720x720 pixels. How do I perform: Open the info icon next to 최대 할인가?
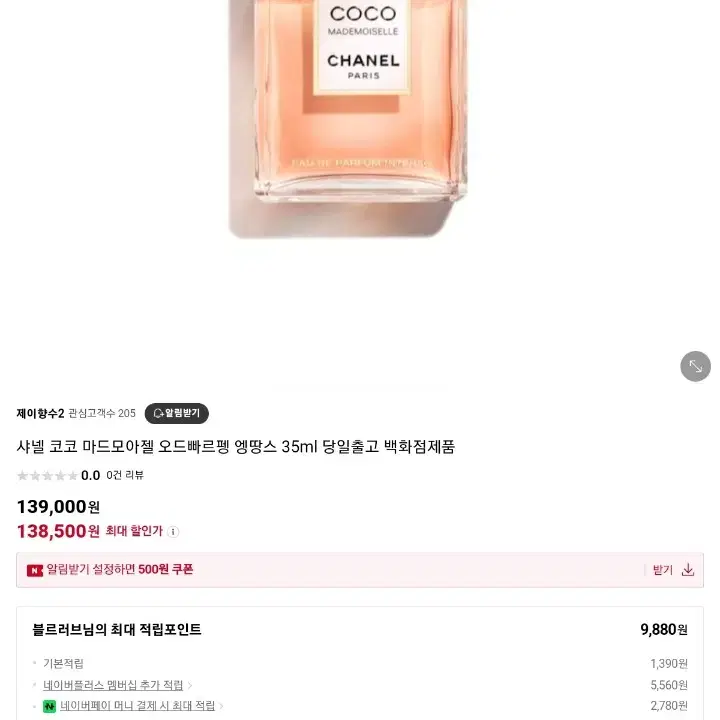pyautogui.click(x=173, y=532)
